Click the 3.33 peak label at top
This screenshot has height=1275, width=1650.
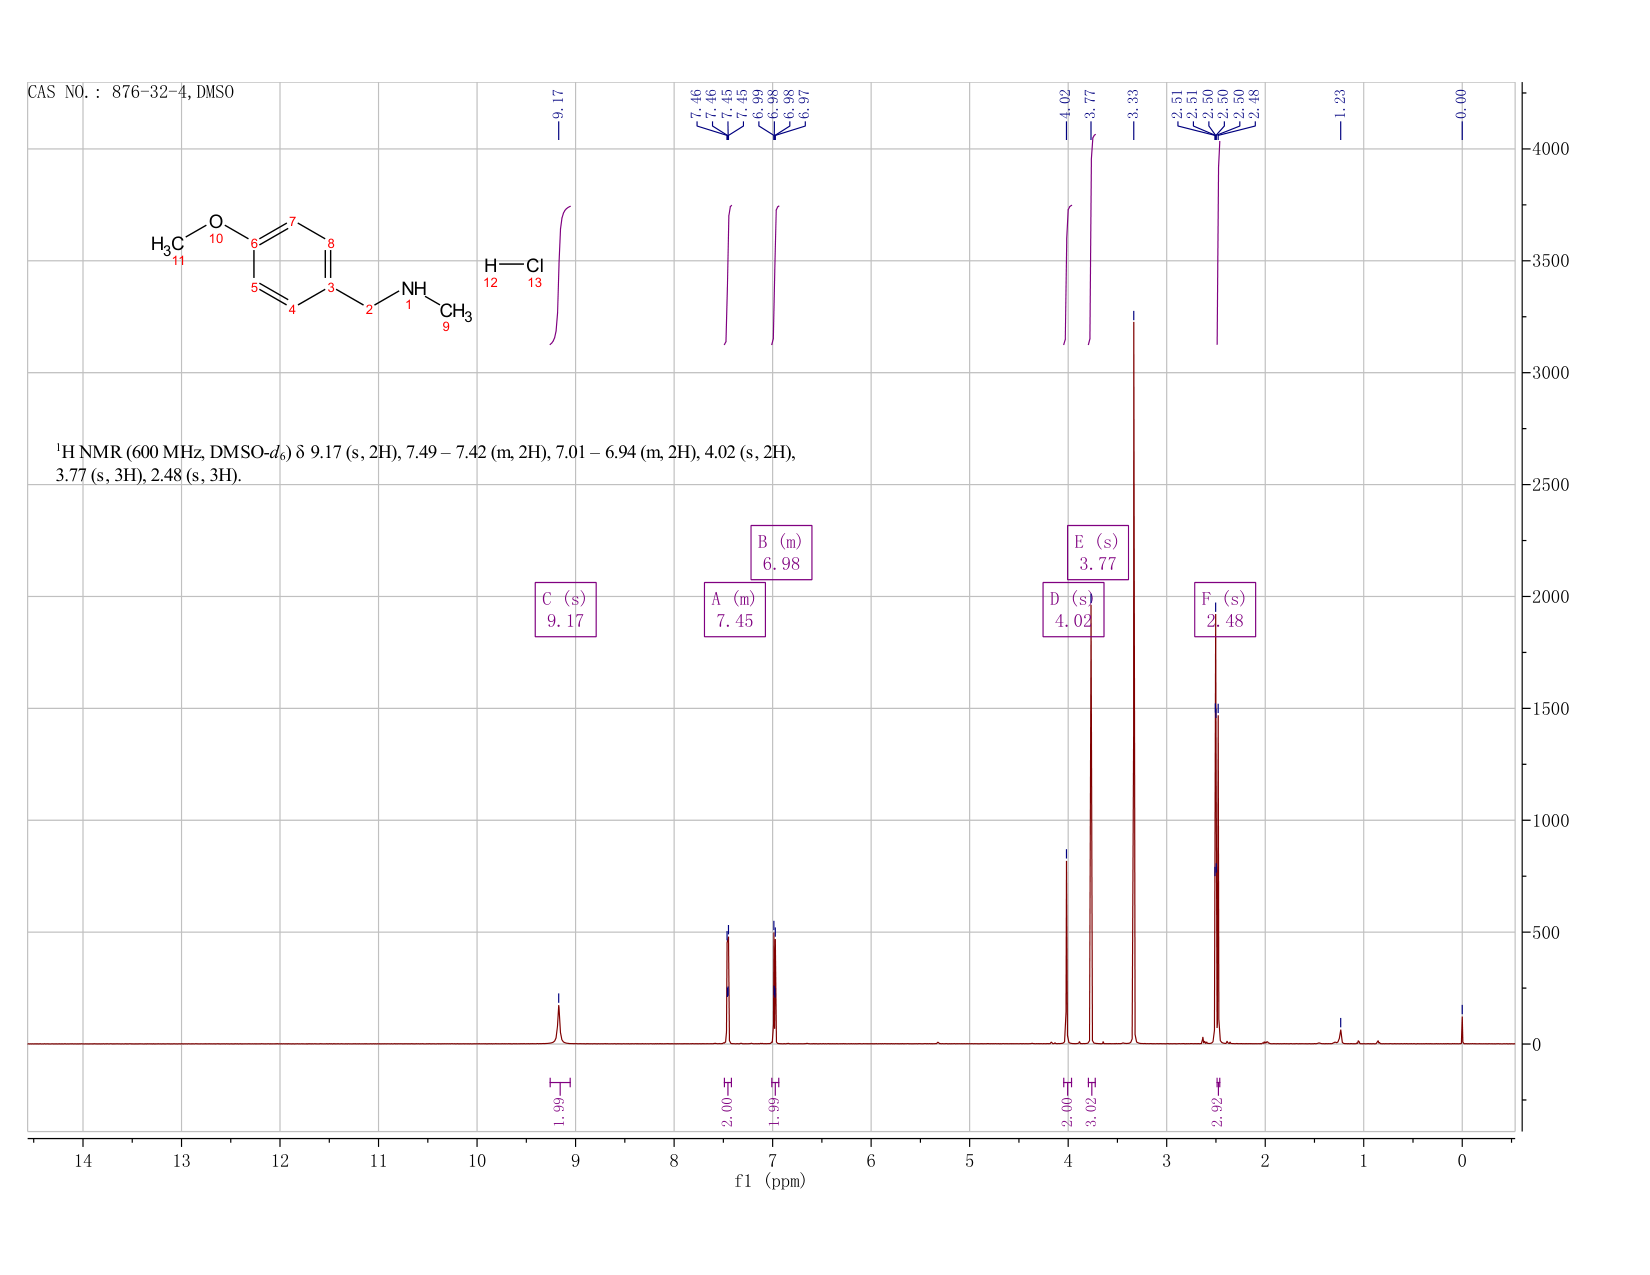pos(1133,103)
